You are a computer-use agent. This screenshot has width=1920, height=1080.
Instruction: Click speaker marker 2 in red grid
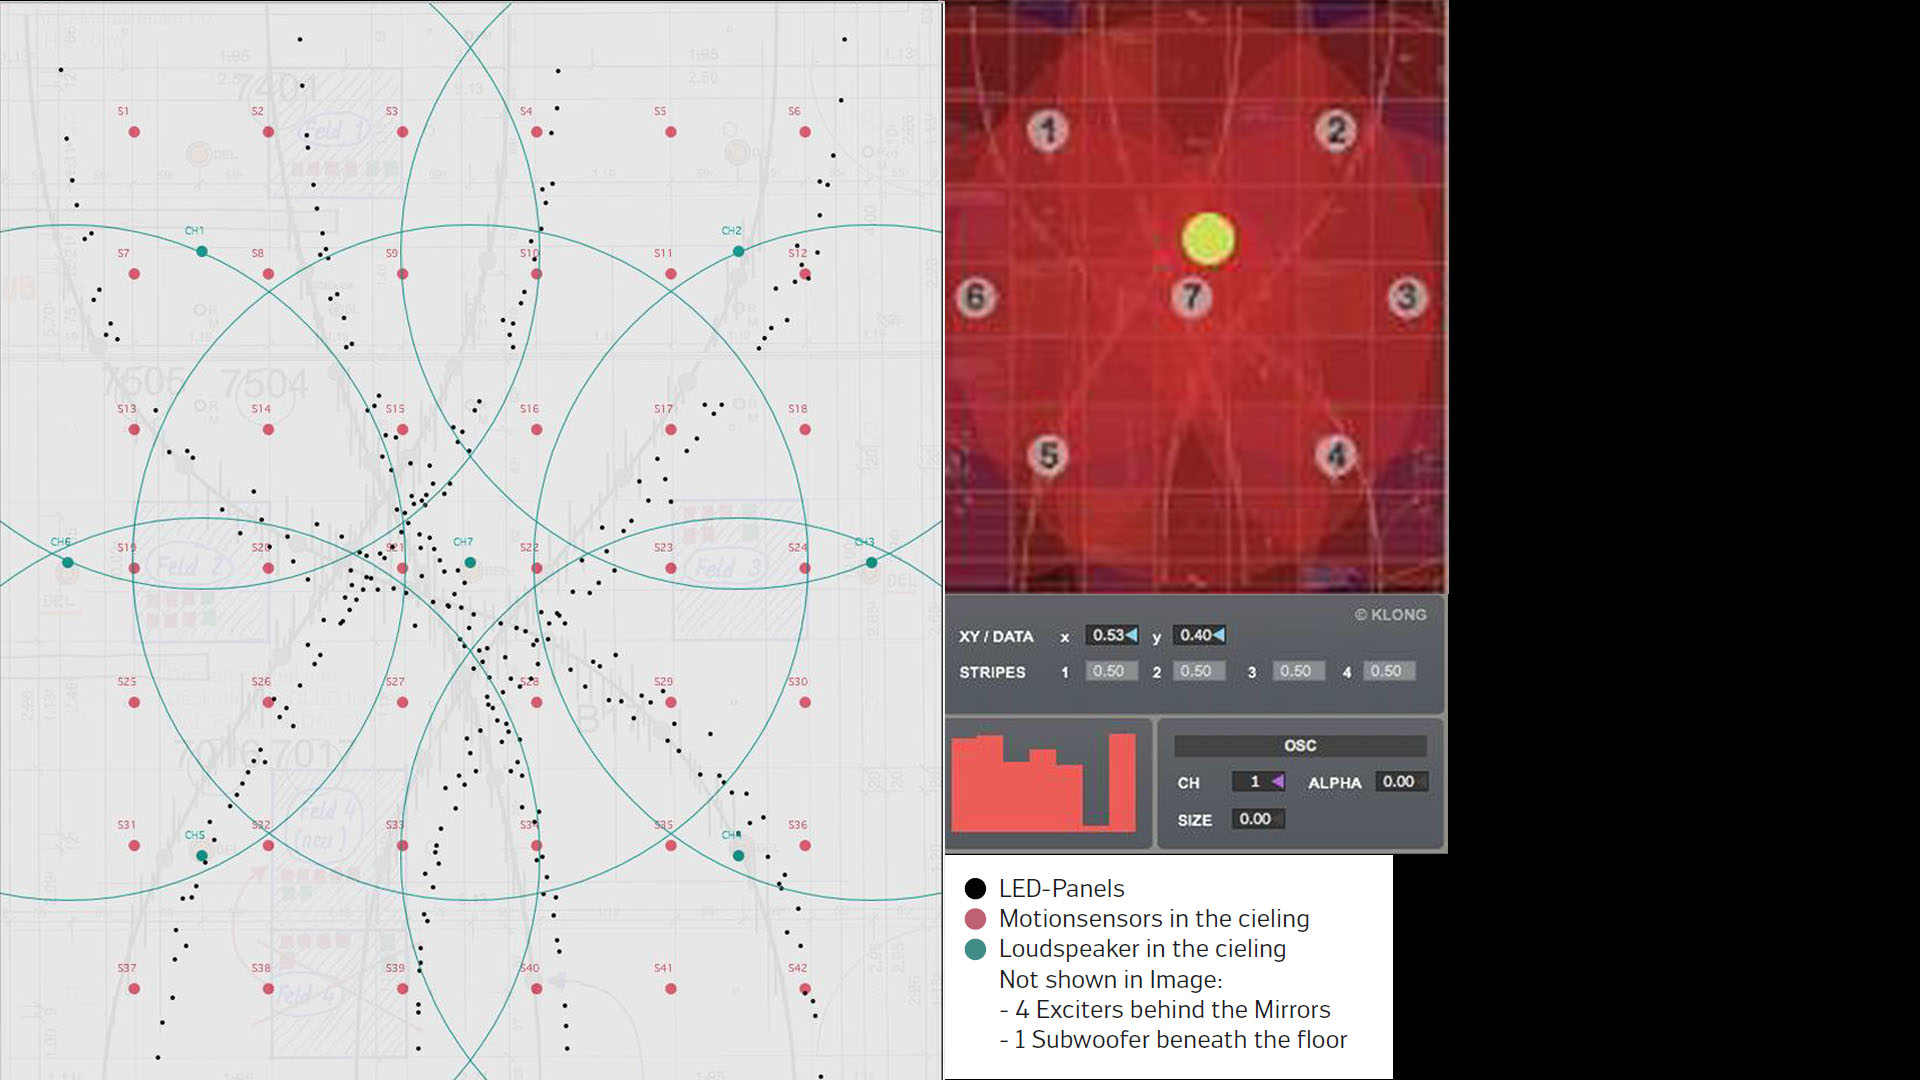click(1336, 130)
